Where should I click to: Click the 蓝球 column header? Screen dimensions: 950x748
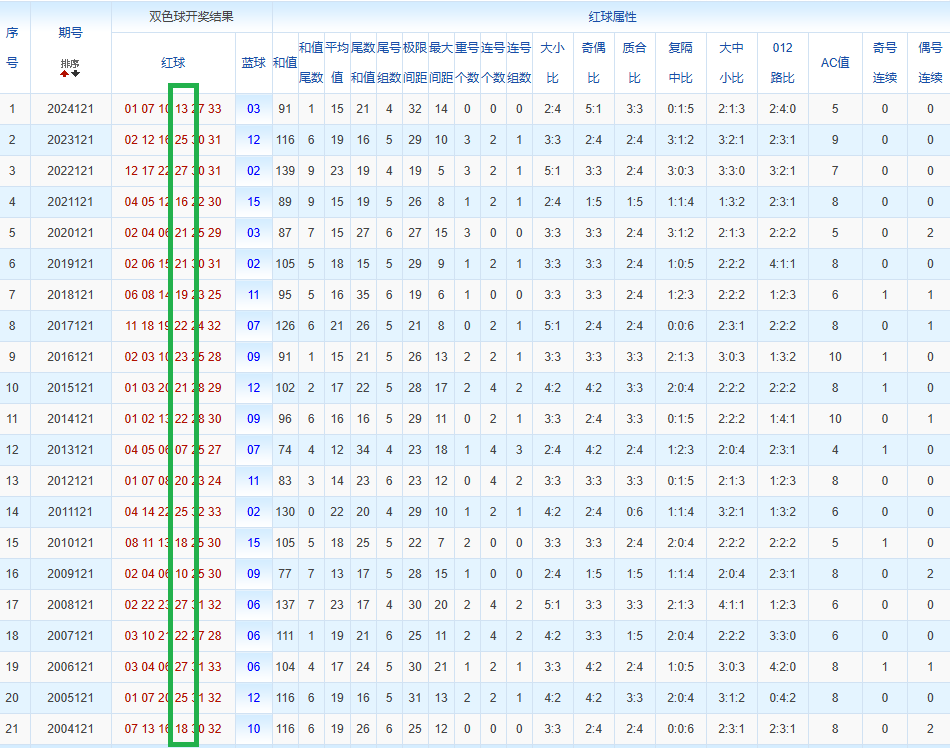[253, 62]
